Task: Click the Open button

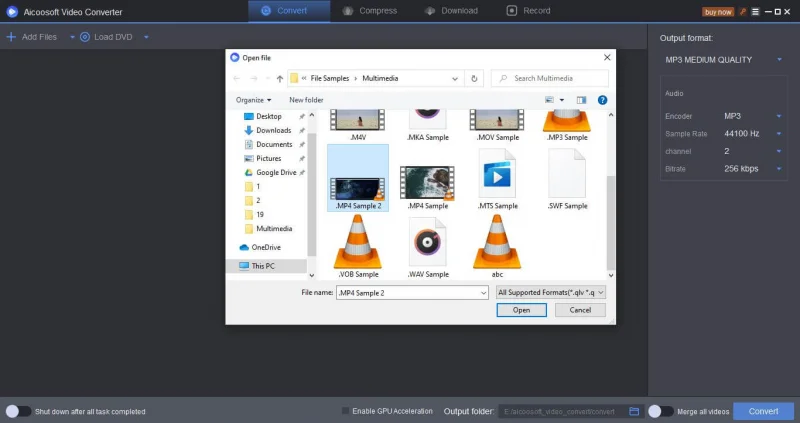Action: 521,310
